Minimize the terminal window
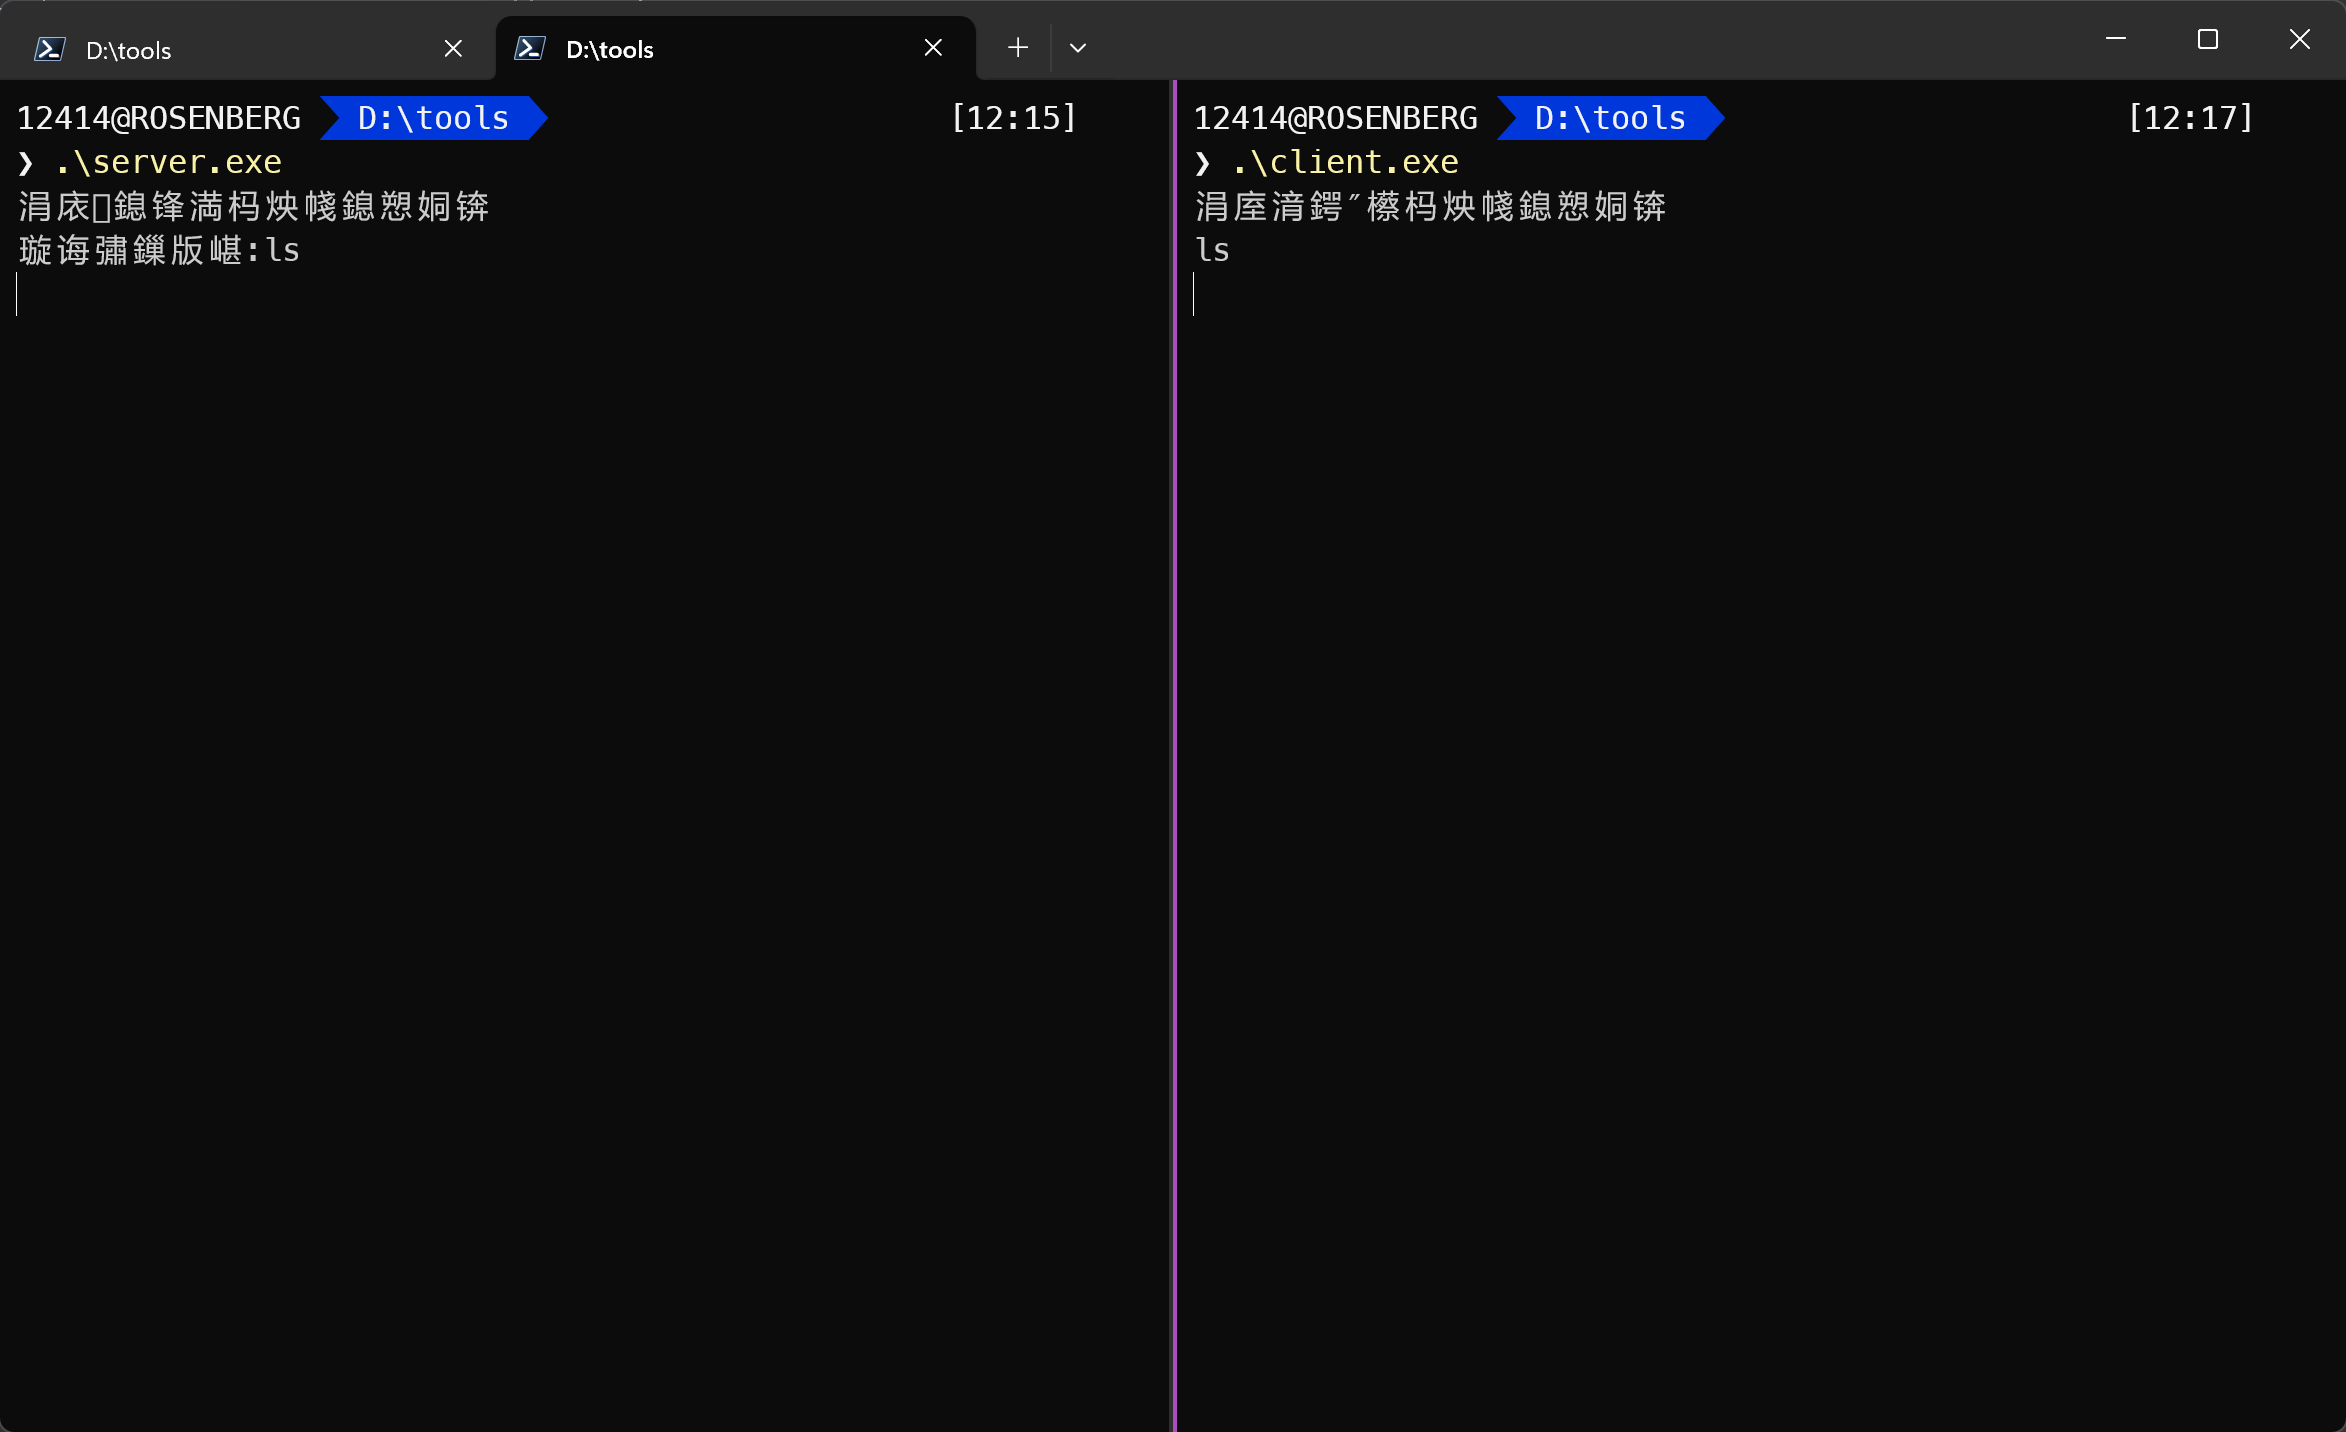The height and width of the screenshot is (1432, 2346). click(2116, 39)
